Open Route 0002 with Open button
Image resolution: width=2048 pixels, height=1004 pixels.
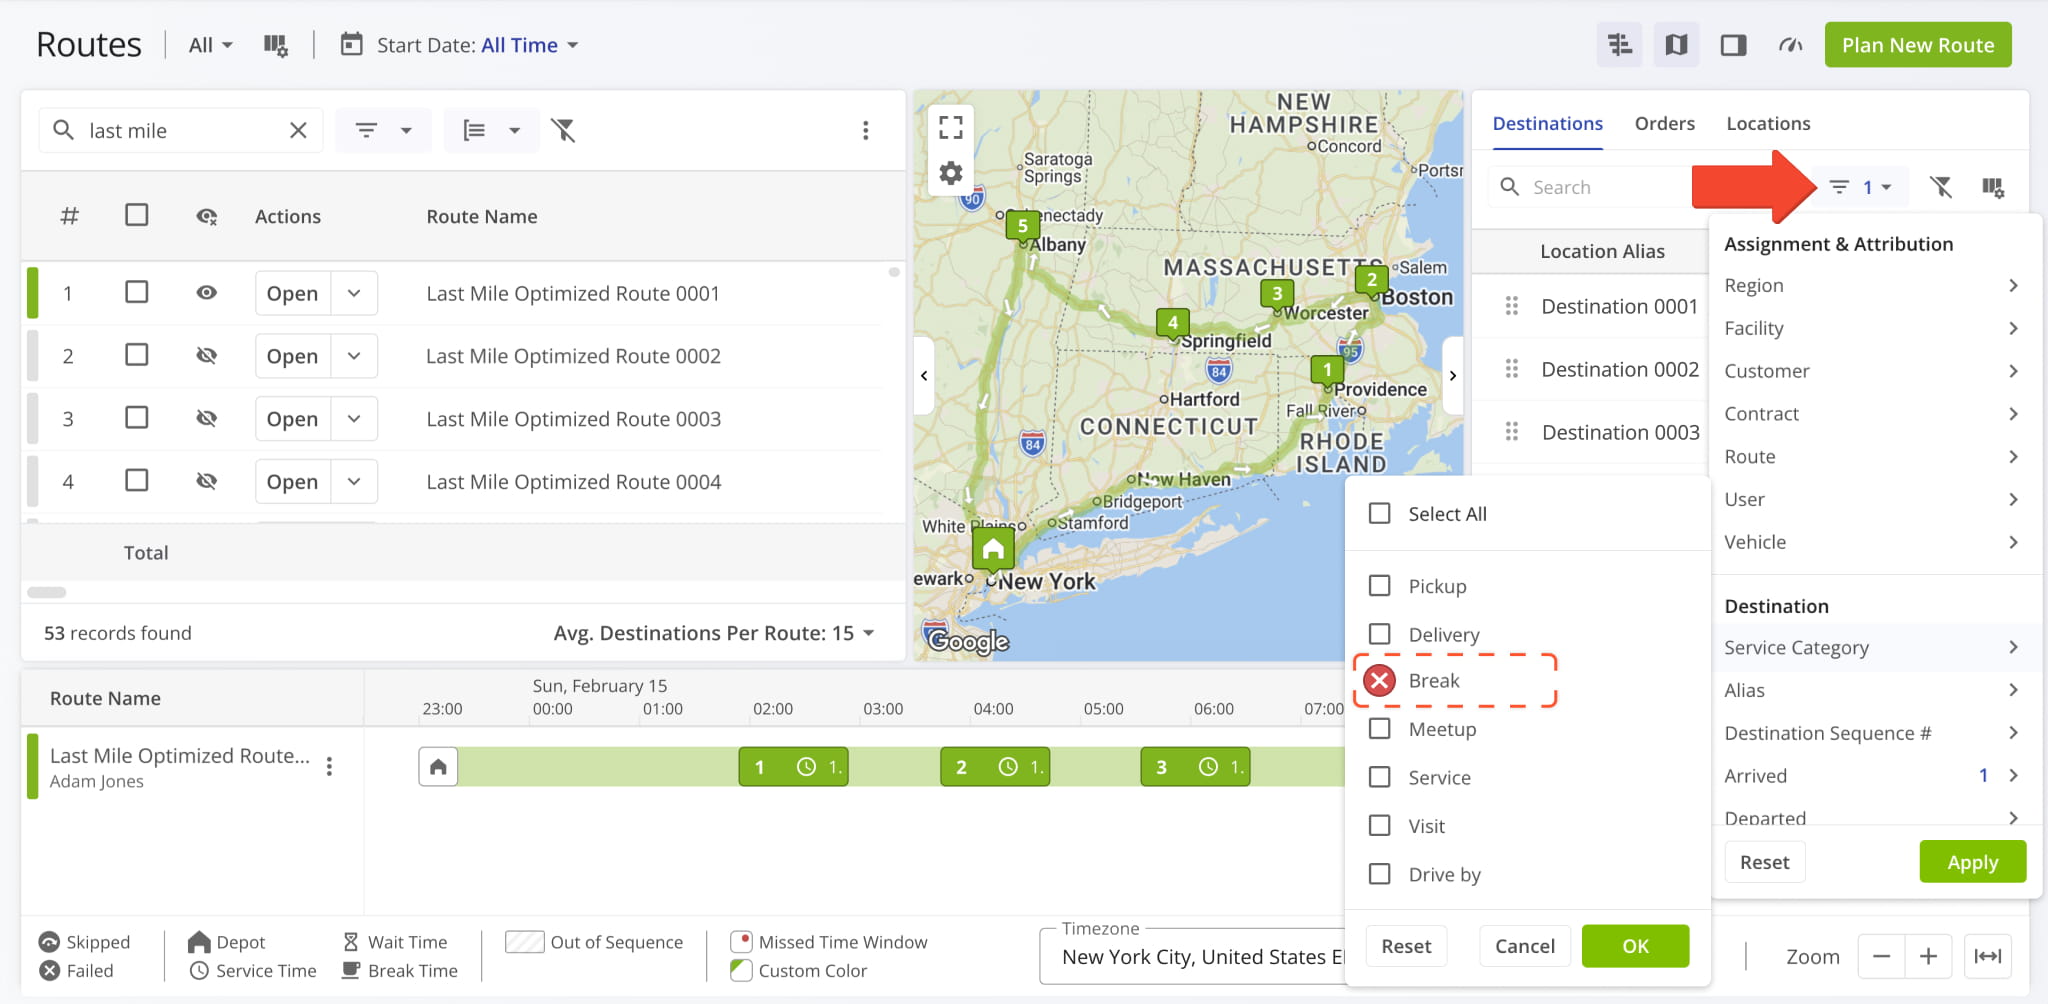click(x=292, y=356)
